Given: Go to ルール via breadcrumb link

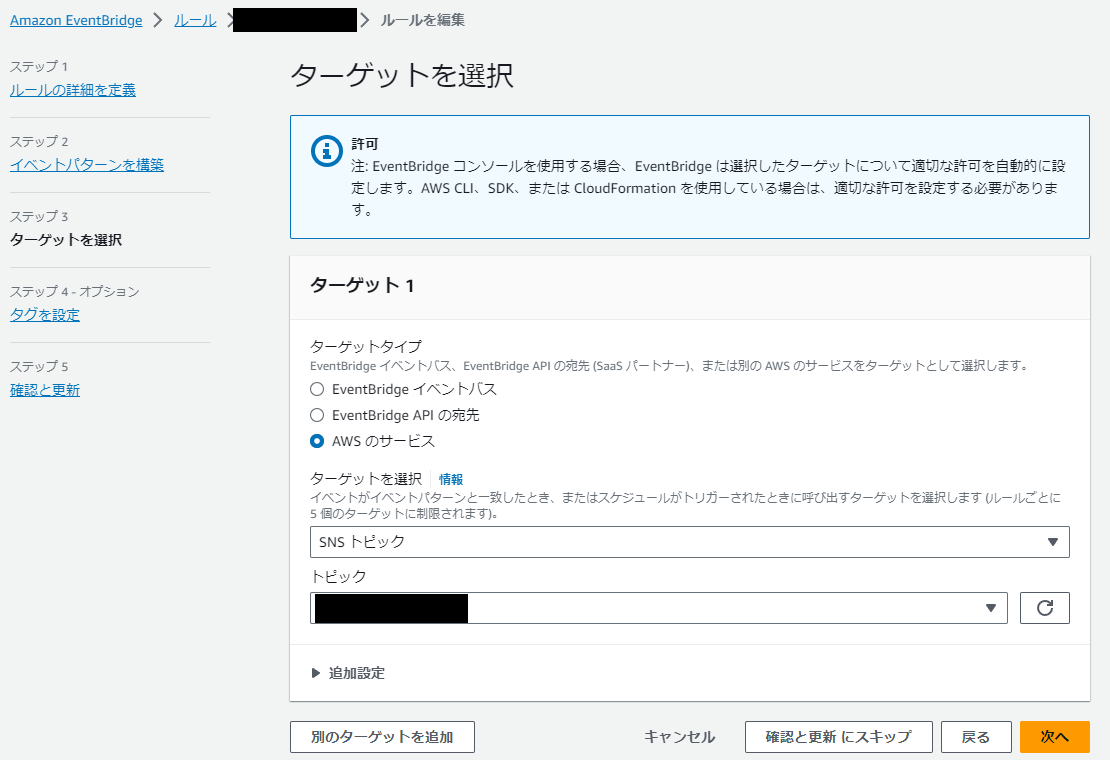Looking at the screenshot, I should click(x=194, y=20).
